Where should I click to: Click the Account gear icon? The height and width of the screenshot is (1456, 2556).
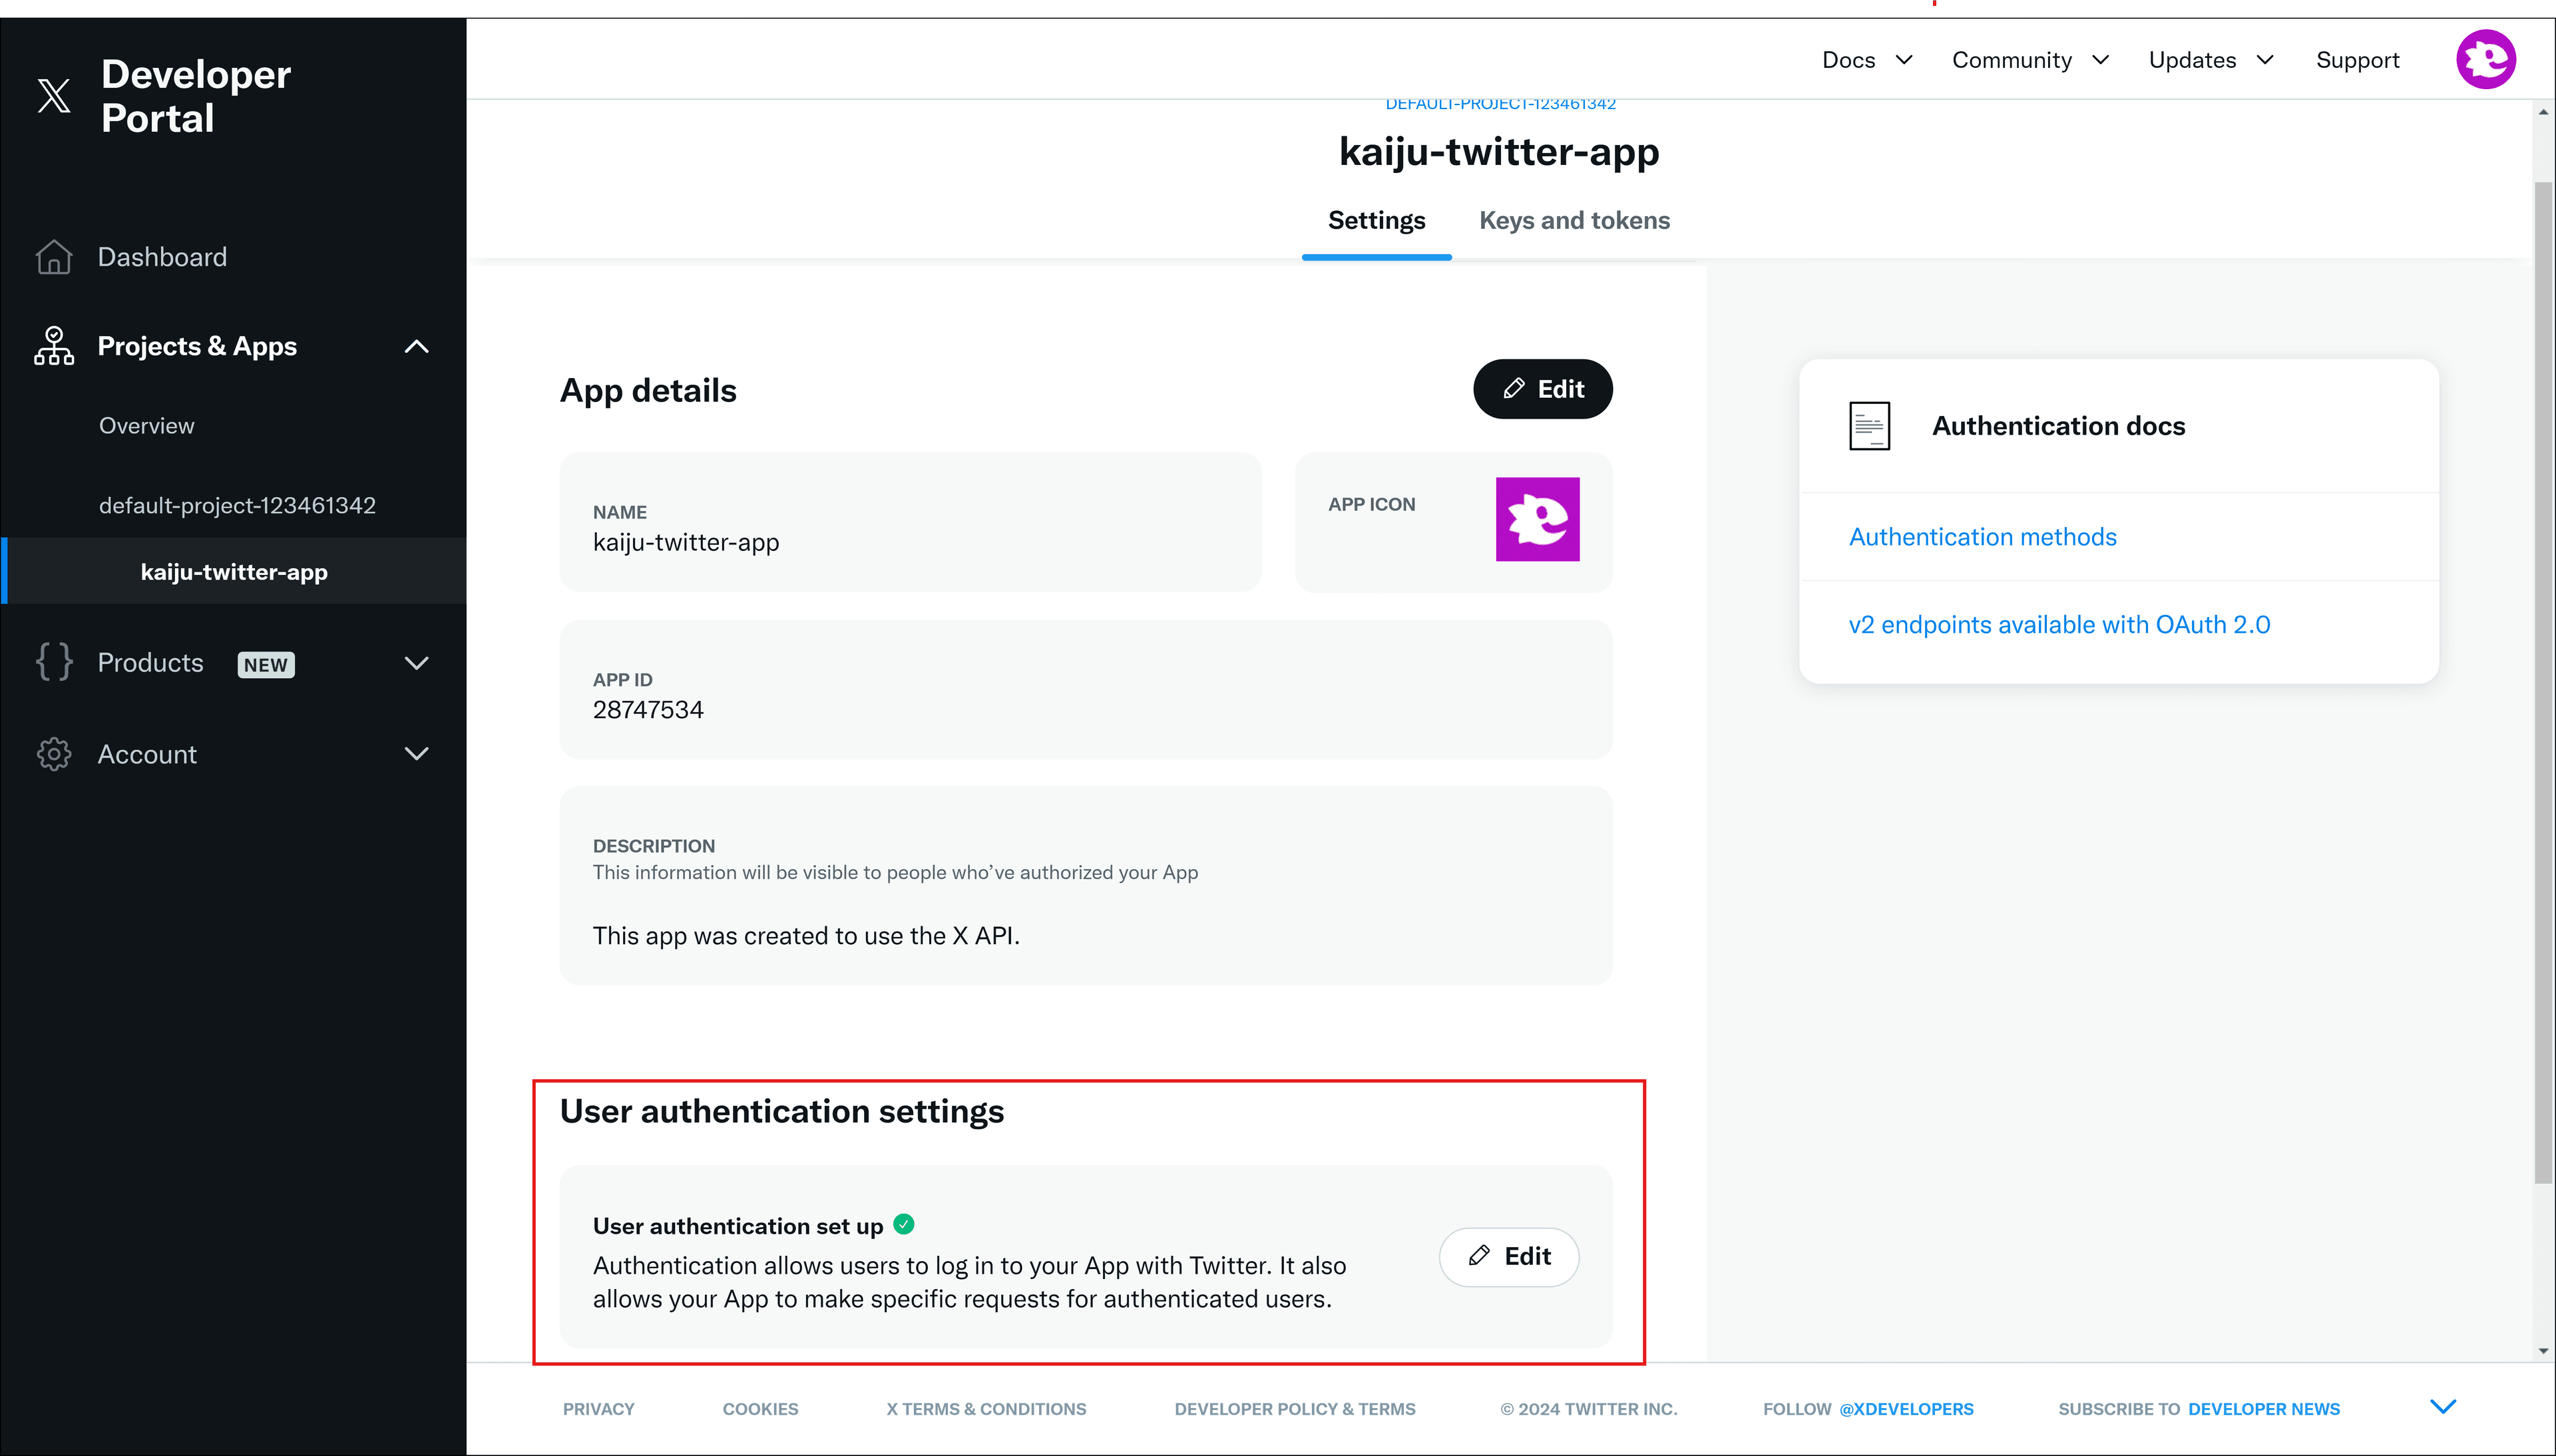(x=54, y=754)
